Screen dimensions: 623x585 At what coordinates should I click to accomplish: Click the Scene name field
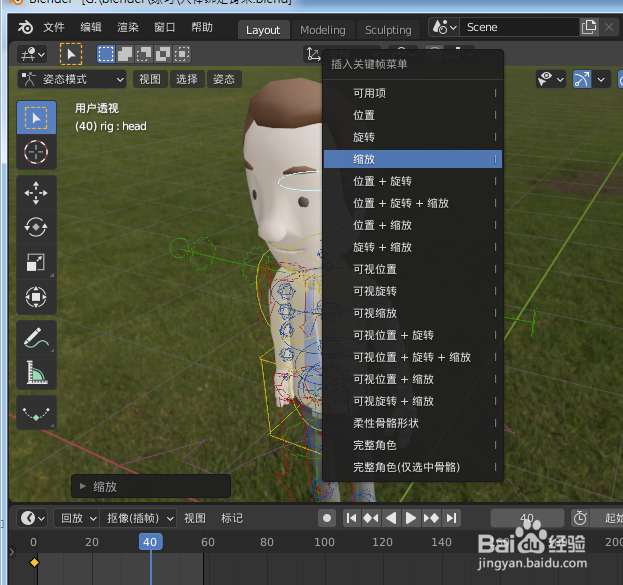coord(519,27)
